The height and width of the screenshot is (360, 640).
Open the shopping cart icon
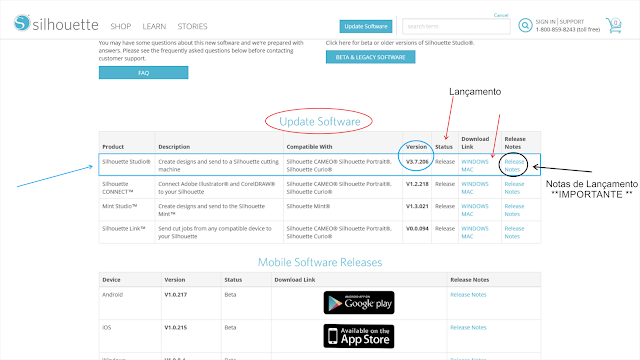(613, 25)
